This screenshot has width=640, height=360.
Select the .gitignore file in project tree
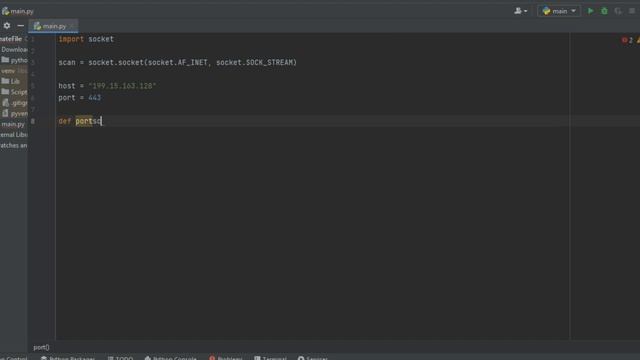[x=15, y=103]
